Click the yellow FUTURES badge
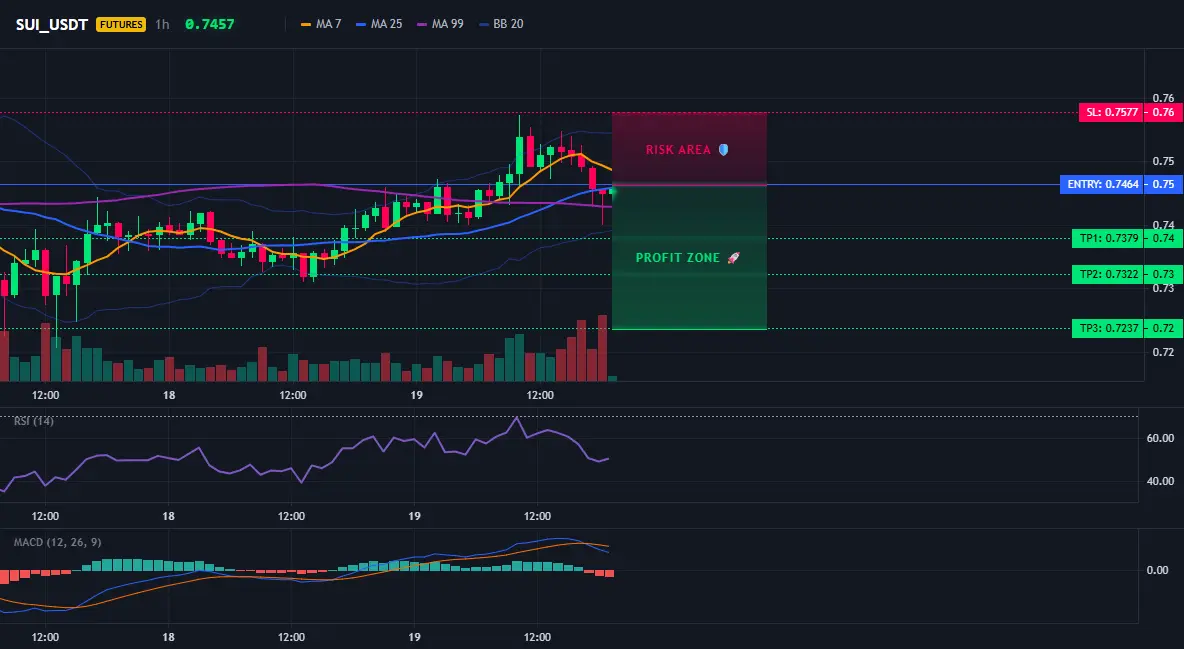Viewport: 1184px width, 649px height. tap(121, 24)
